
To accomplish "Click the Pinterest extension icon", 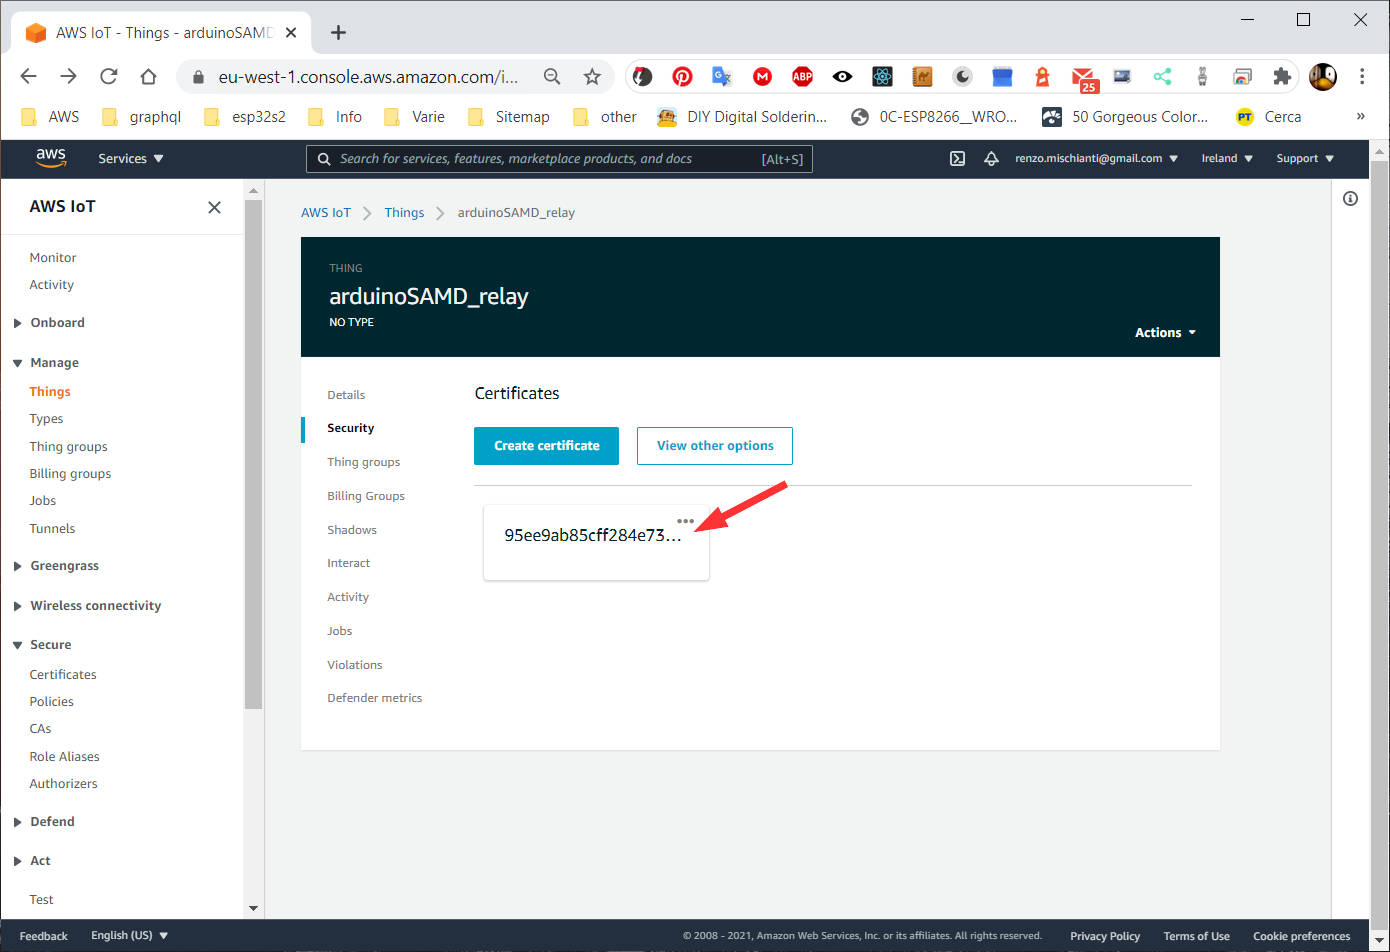I will point(682,77).
